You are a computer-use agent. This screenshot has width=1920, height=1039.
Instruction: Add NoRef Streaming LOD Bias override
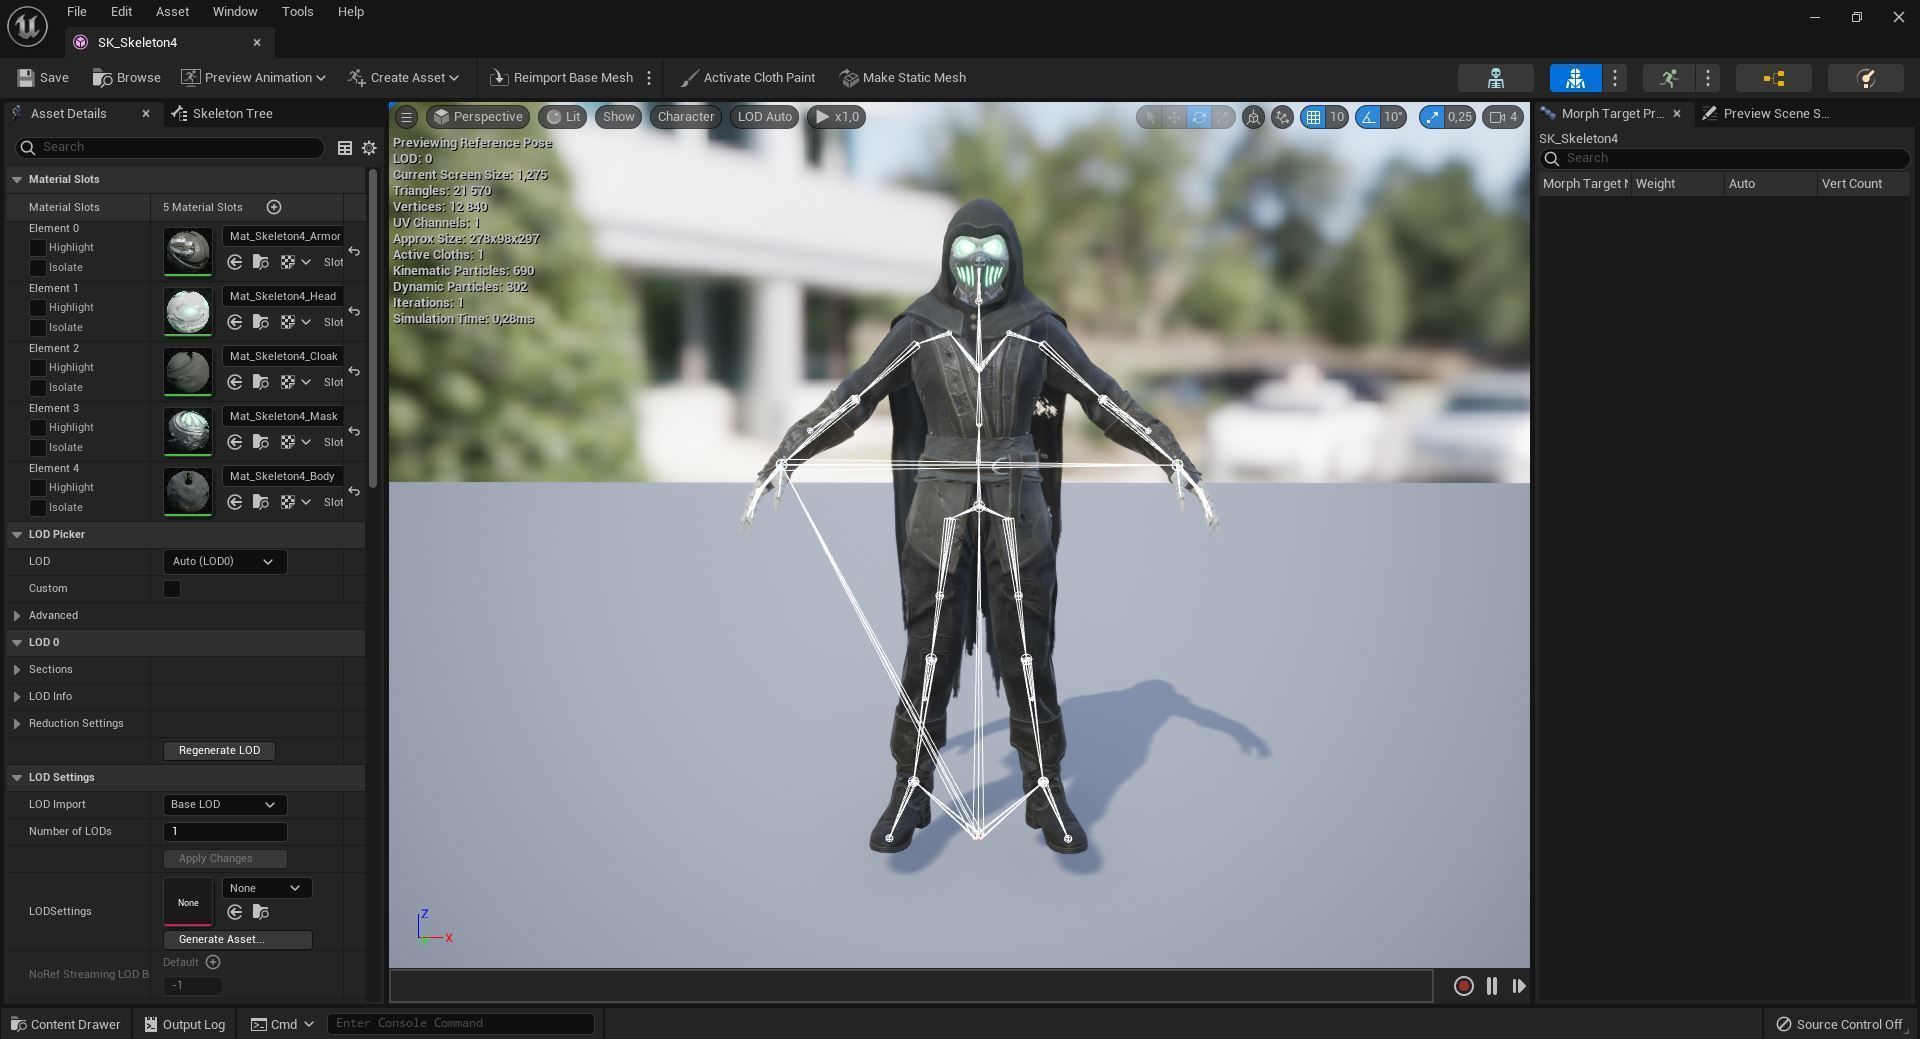(213, 962)
